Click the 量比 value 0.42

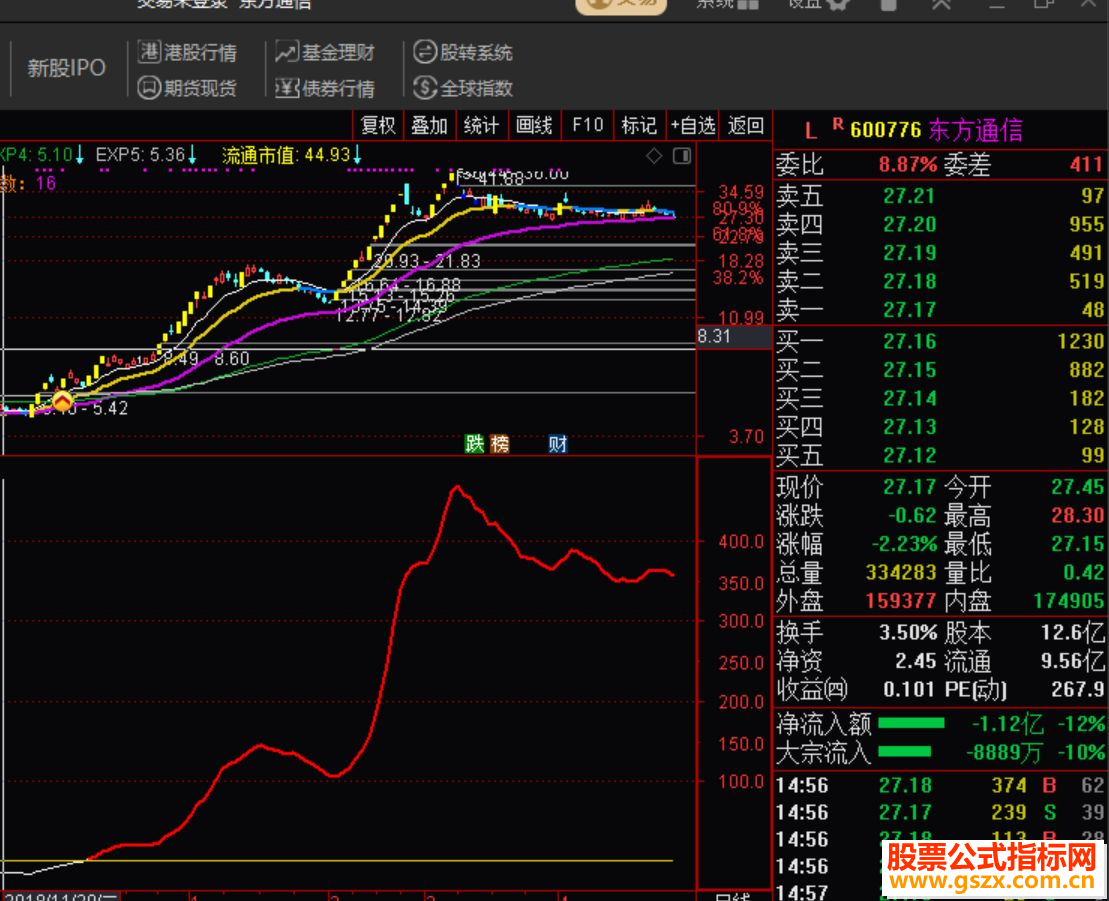point(1084,572)
